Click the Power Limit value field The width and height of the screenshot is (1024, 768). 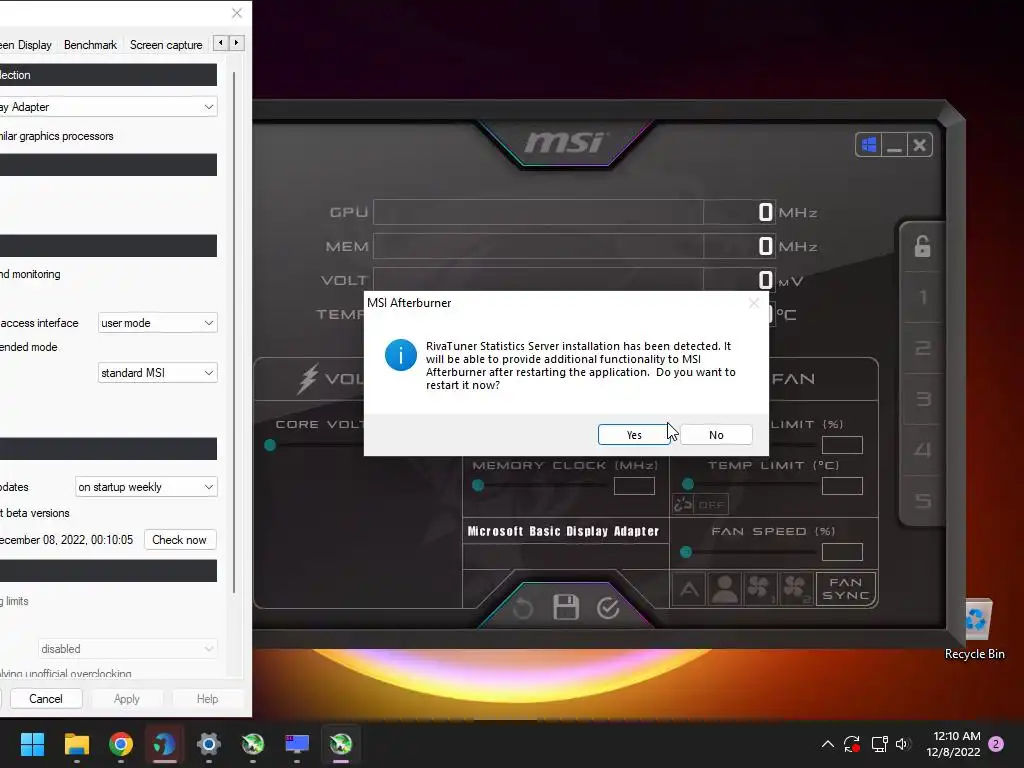(842, 445)
